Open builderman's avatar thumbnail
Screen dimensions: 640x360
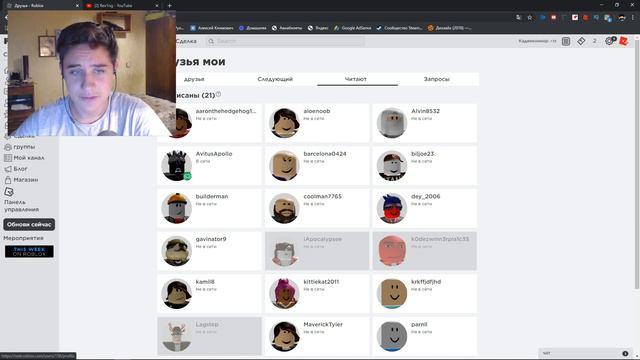click(x=176, y=208)
